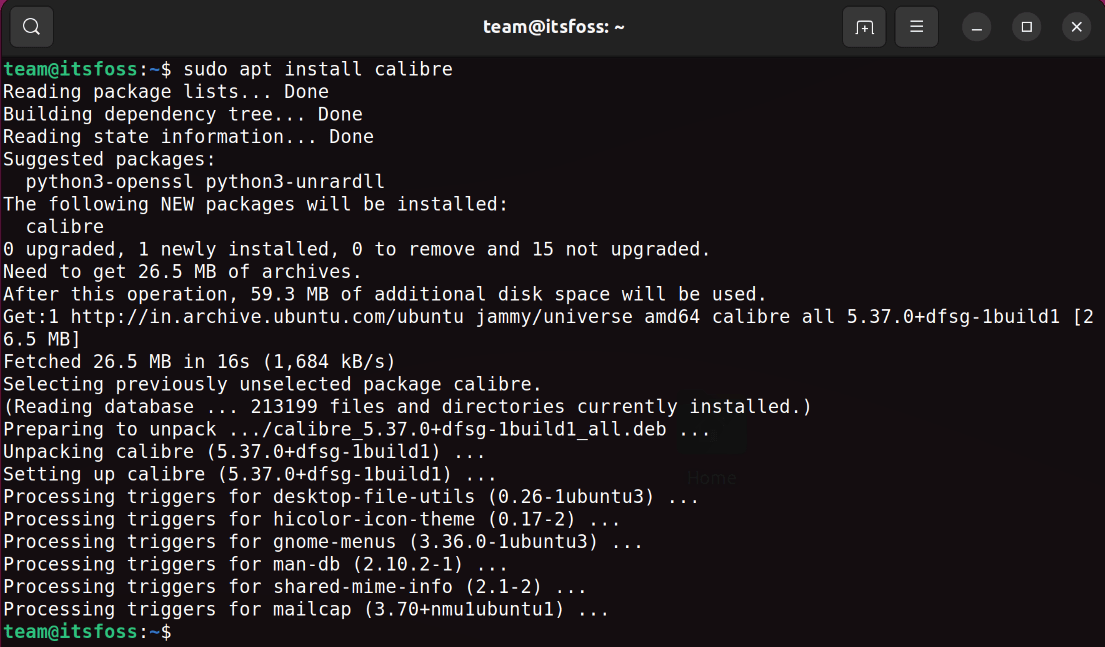Click the 'Fetched 26.5 MB in 16s' line
This screenshot has height=647, width=1105.
199,362
